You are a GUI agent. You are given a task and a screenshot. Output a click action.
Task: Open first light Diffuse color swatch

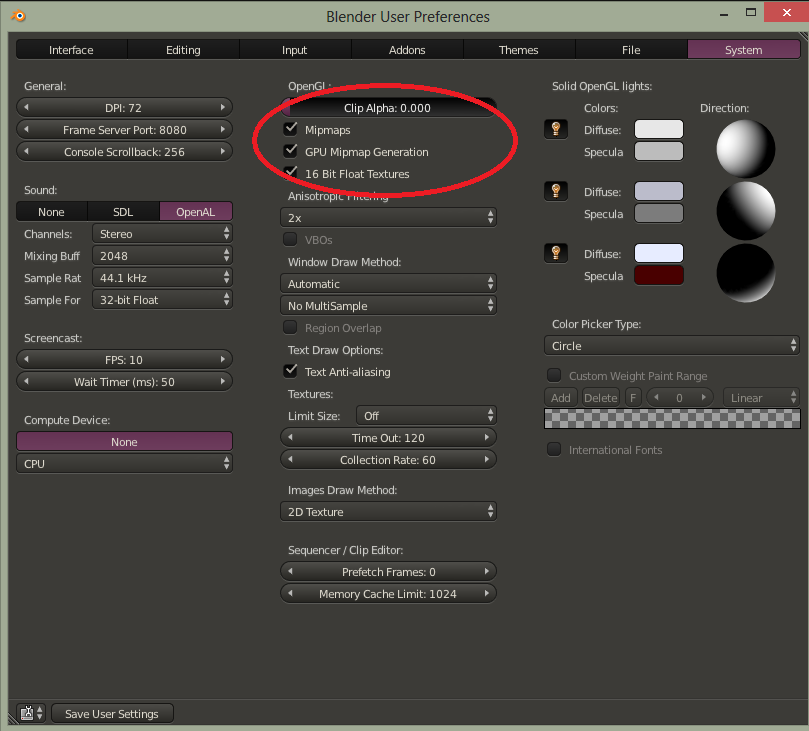pyautogui.click(x=659, y=129)
